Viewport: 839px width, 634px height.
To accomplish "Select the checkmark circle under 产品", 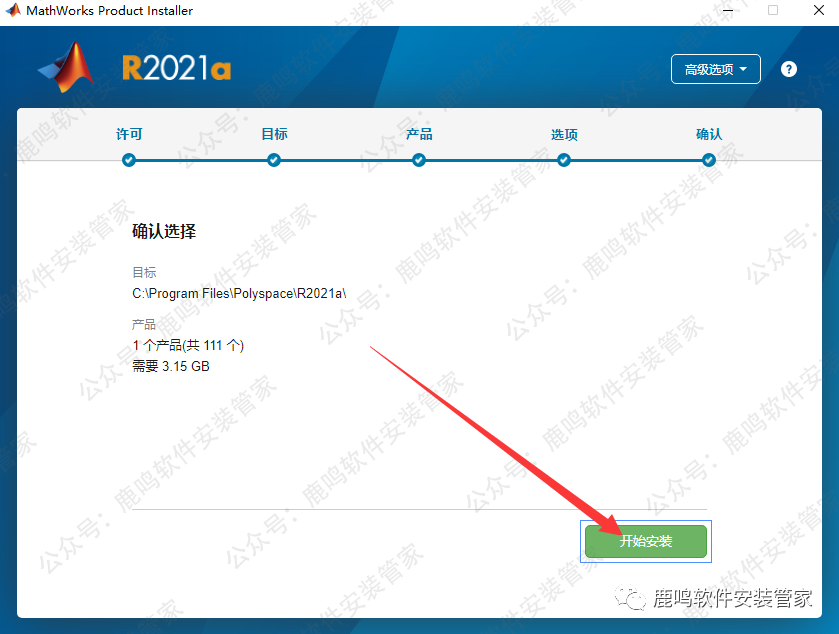I will pyautogui.click(x=419, y=159).
